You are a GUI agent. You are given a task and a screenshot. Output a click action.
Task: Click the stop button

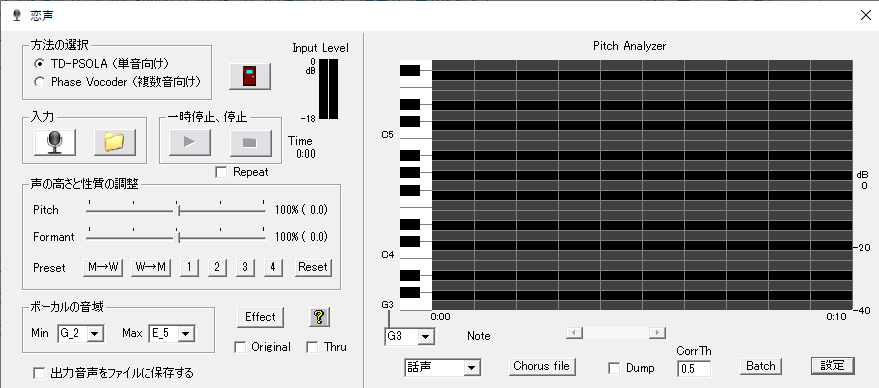coord(251,142)
